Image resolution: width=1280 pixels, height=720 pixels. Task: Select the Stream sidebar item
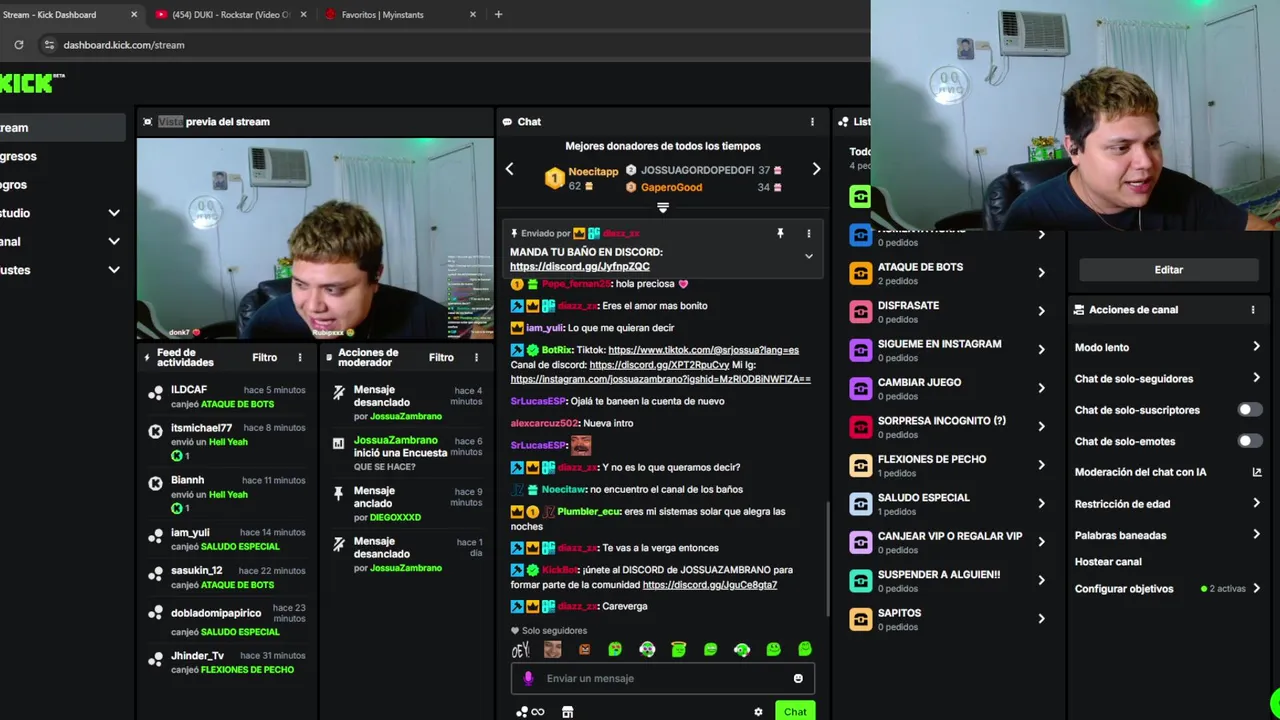pos(62,128)
